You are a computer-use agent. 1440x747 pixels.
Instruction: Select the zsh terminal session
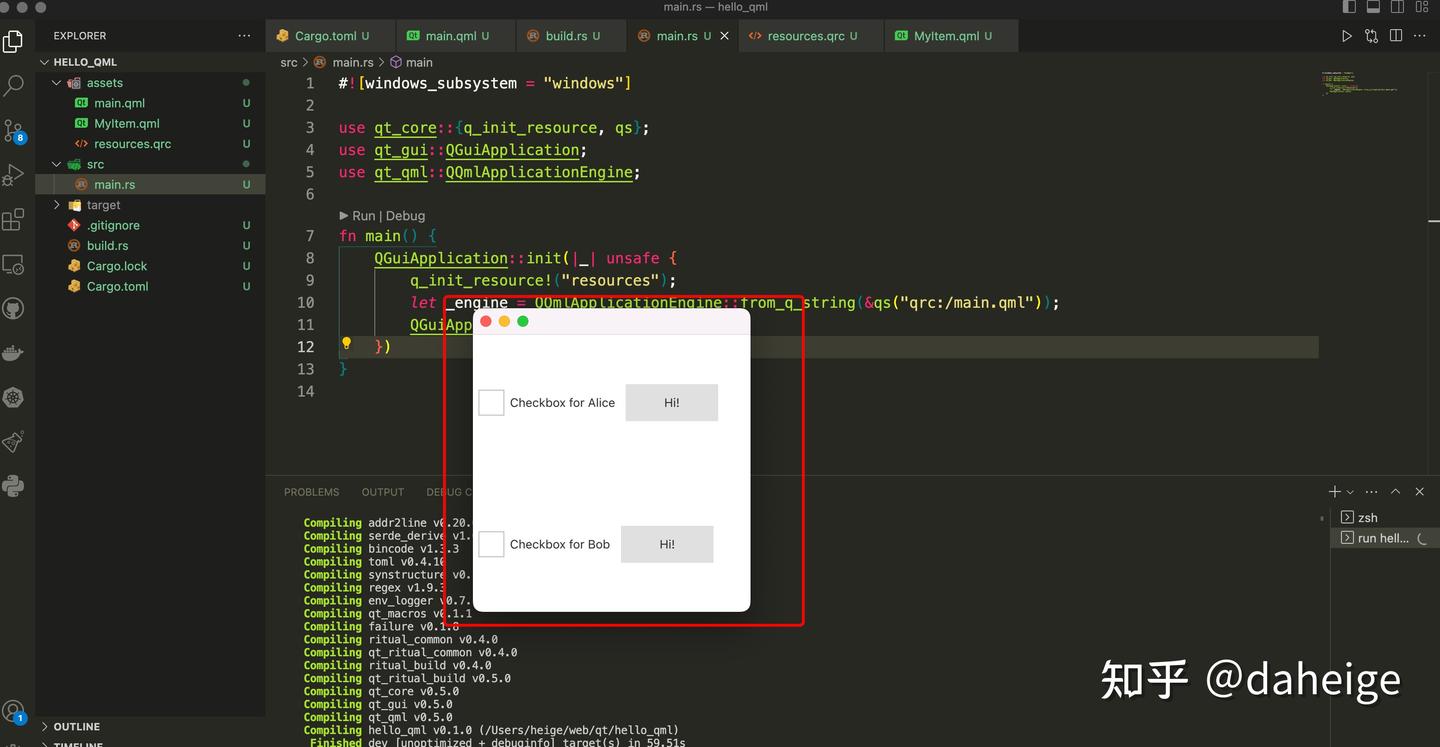pyautogui.click(x=1367, y=517)
